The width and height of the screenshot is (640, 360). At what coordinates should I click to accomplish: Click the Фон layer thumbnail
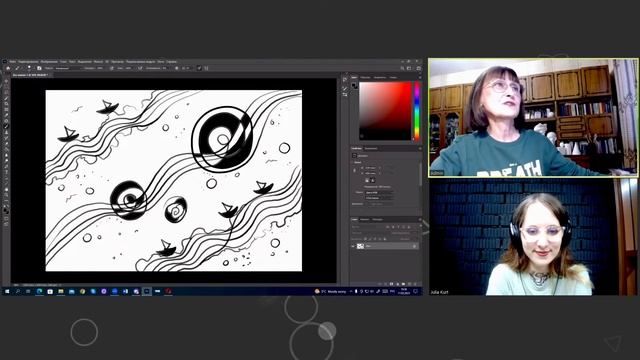[x=360, y=246]
